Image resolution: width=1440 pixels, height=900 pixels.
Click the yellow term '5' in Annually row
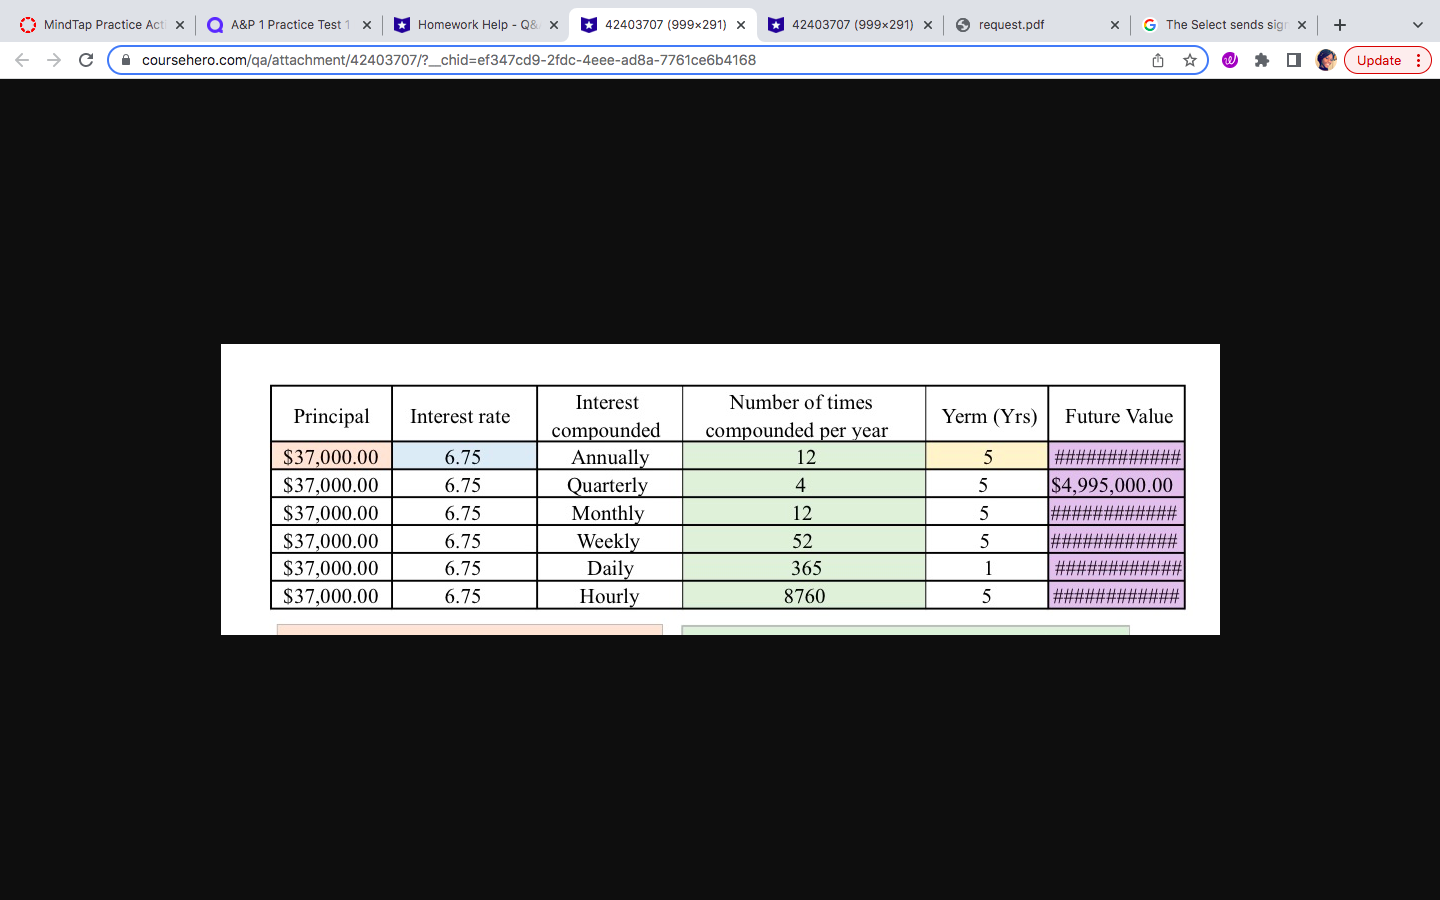988,456
